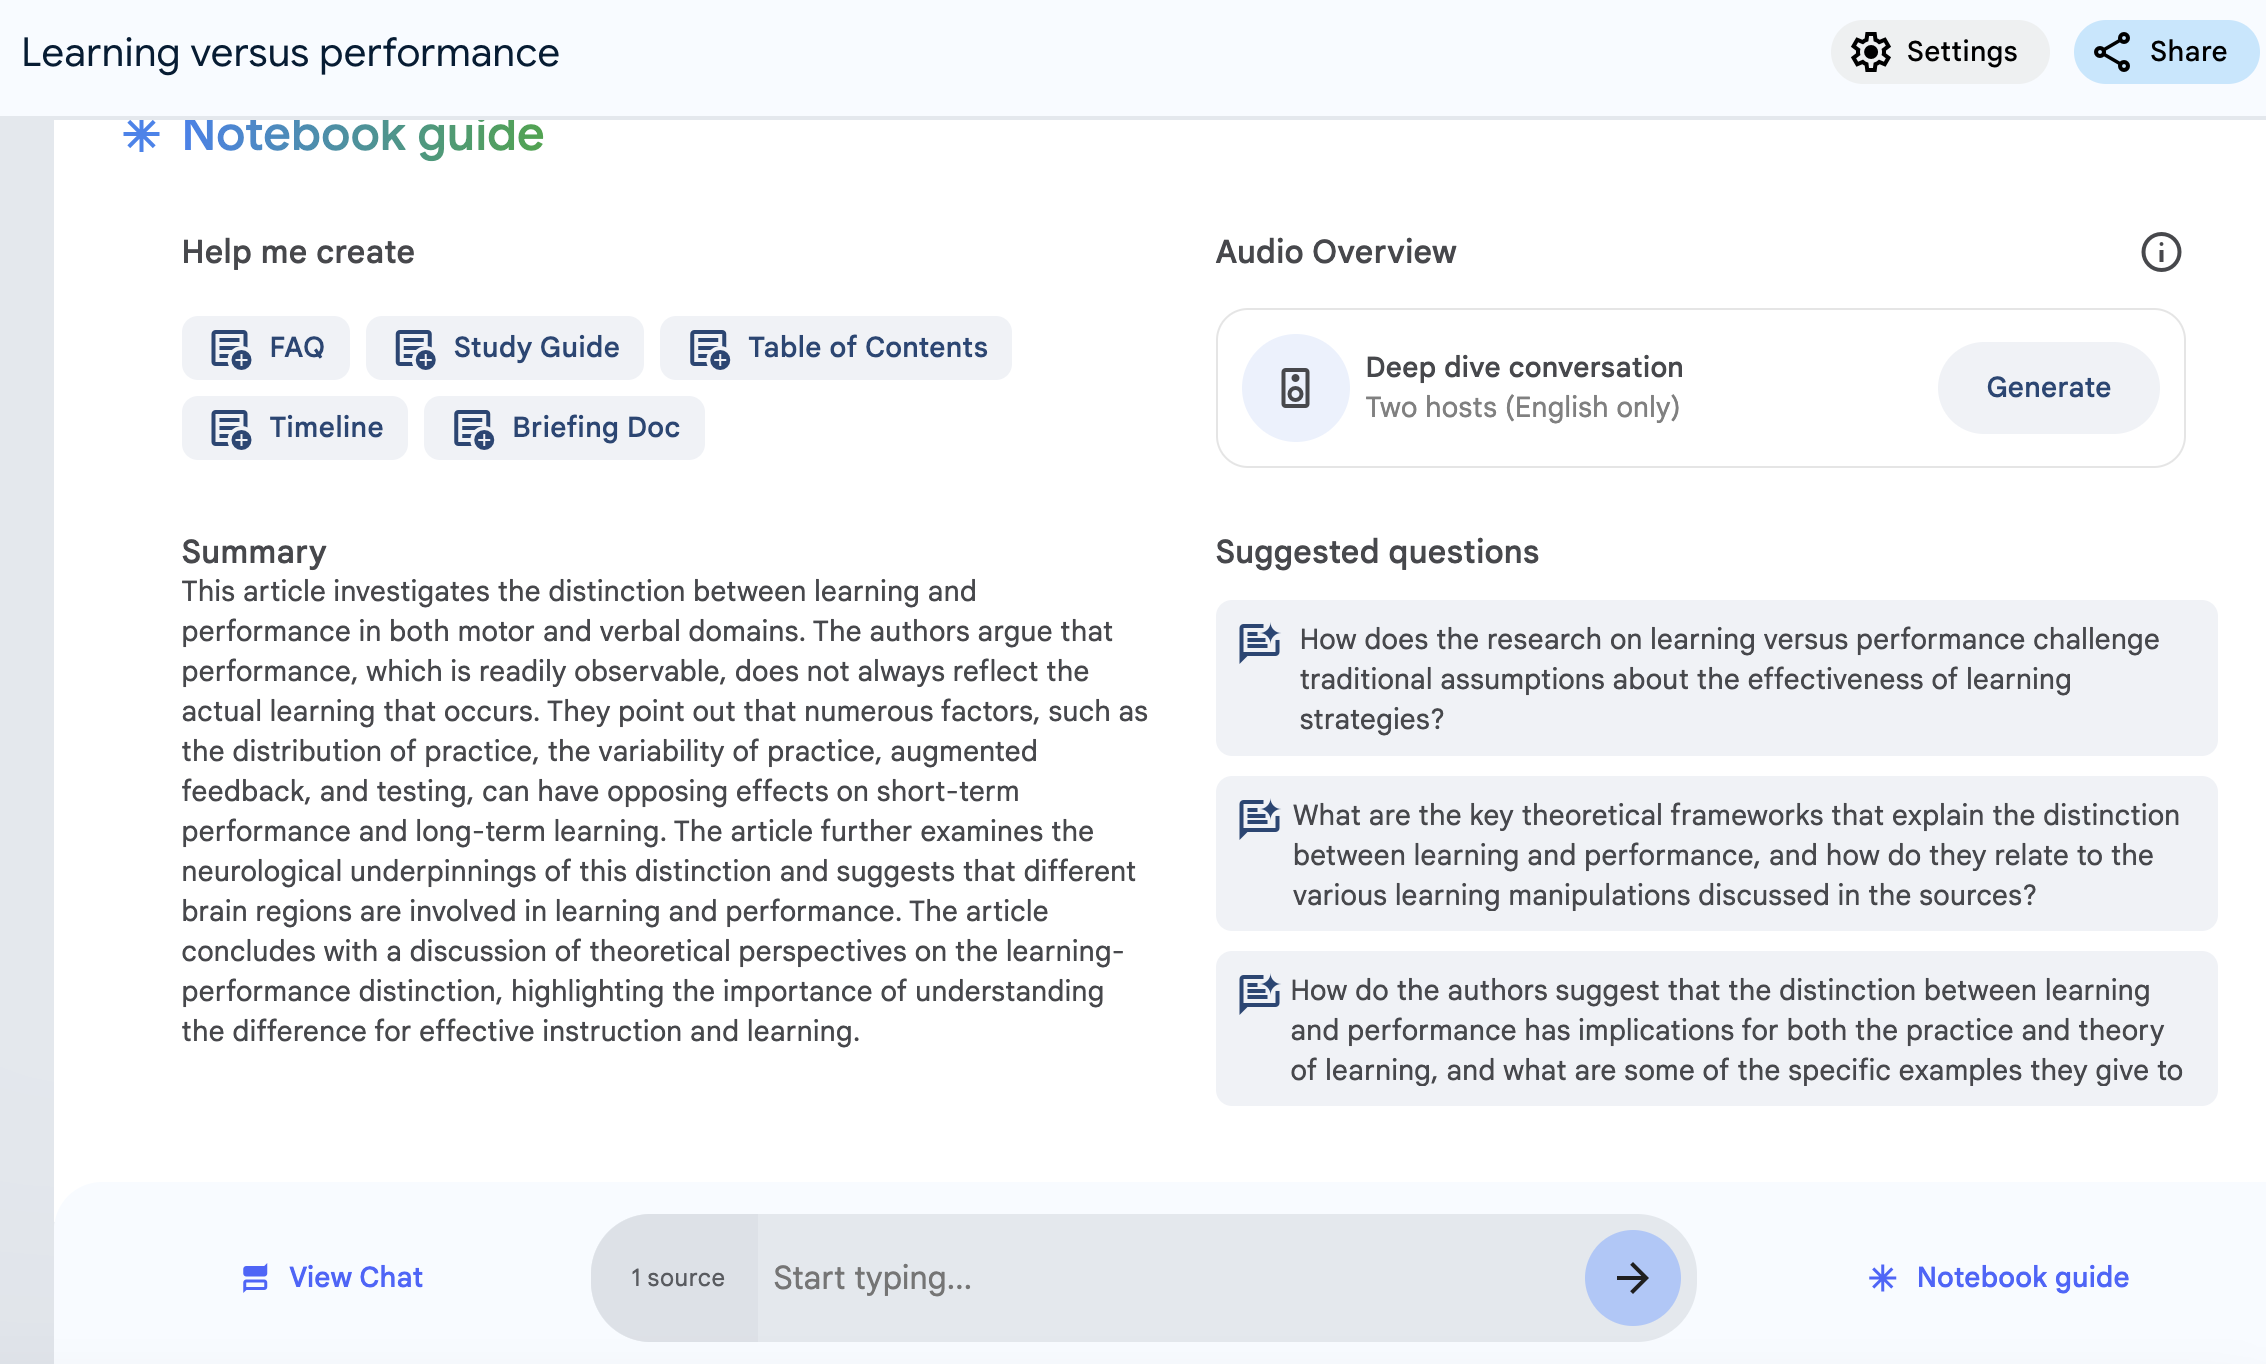Viewport: 2266px width, 1364px height.
Task: Select question about traditional learning strategy assumptions
Action: pyautogui.click(x=1716, y=678)
